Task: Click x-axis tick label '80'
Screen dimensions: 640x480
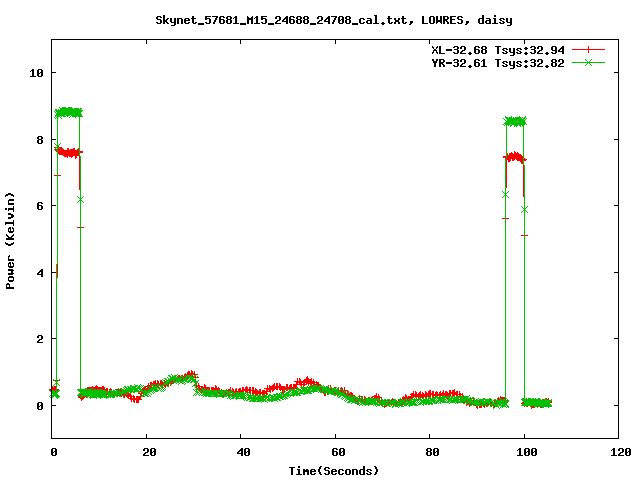Action: 432,452
